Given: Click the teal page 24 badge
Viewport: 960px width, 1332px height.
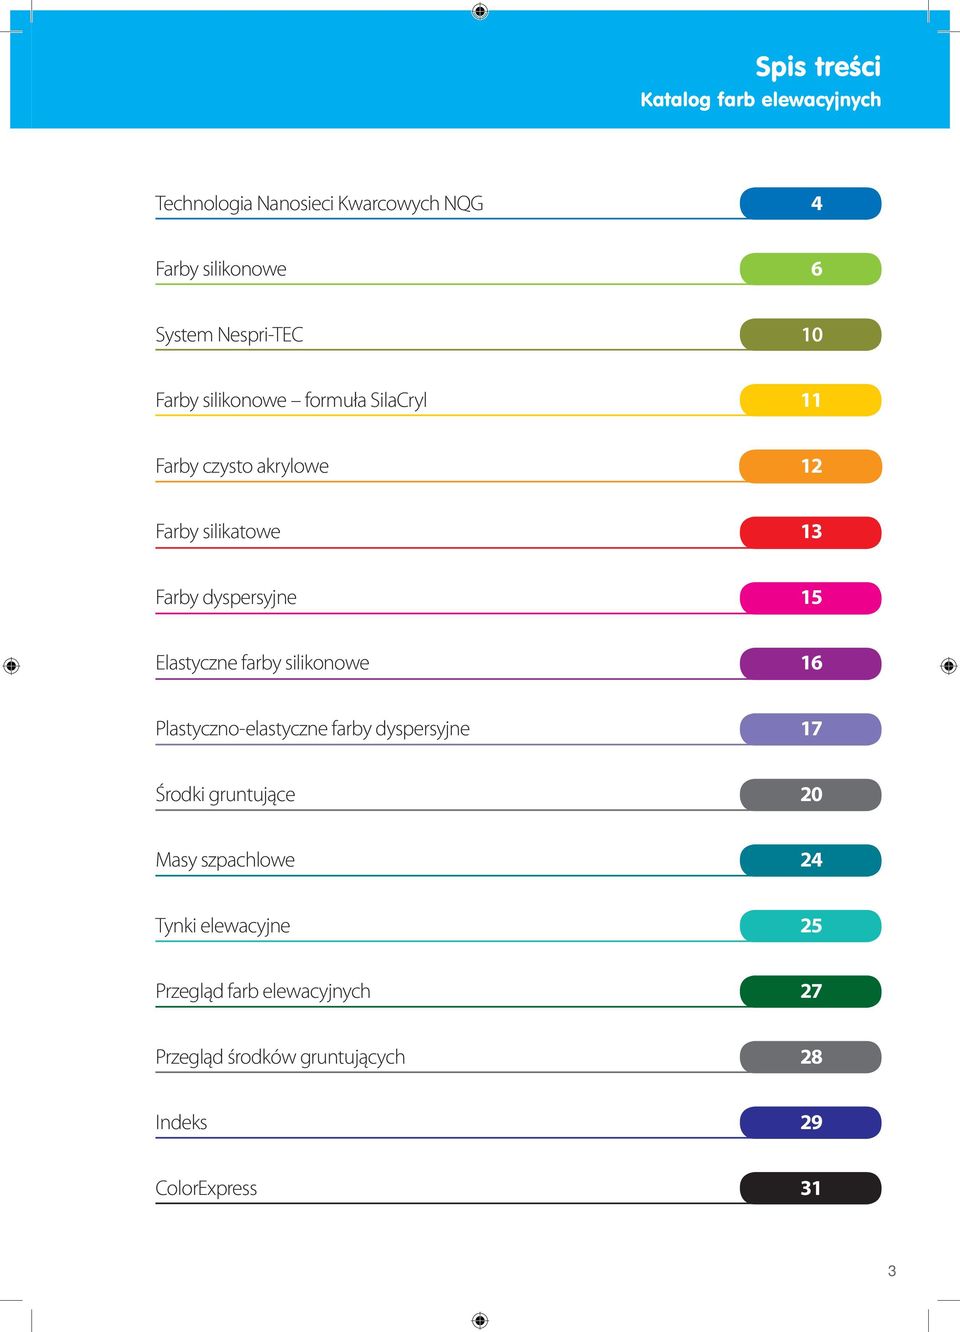Looking at the screenshot, I should [811, 860].
